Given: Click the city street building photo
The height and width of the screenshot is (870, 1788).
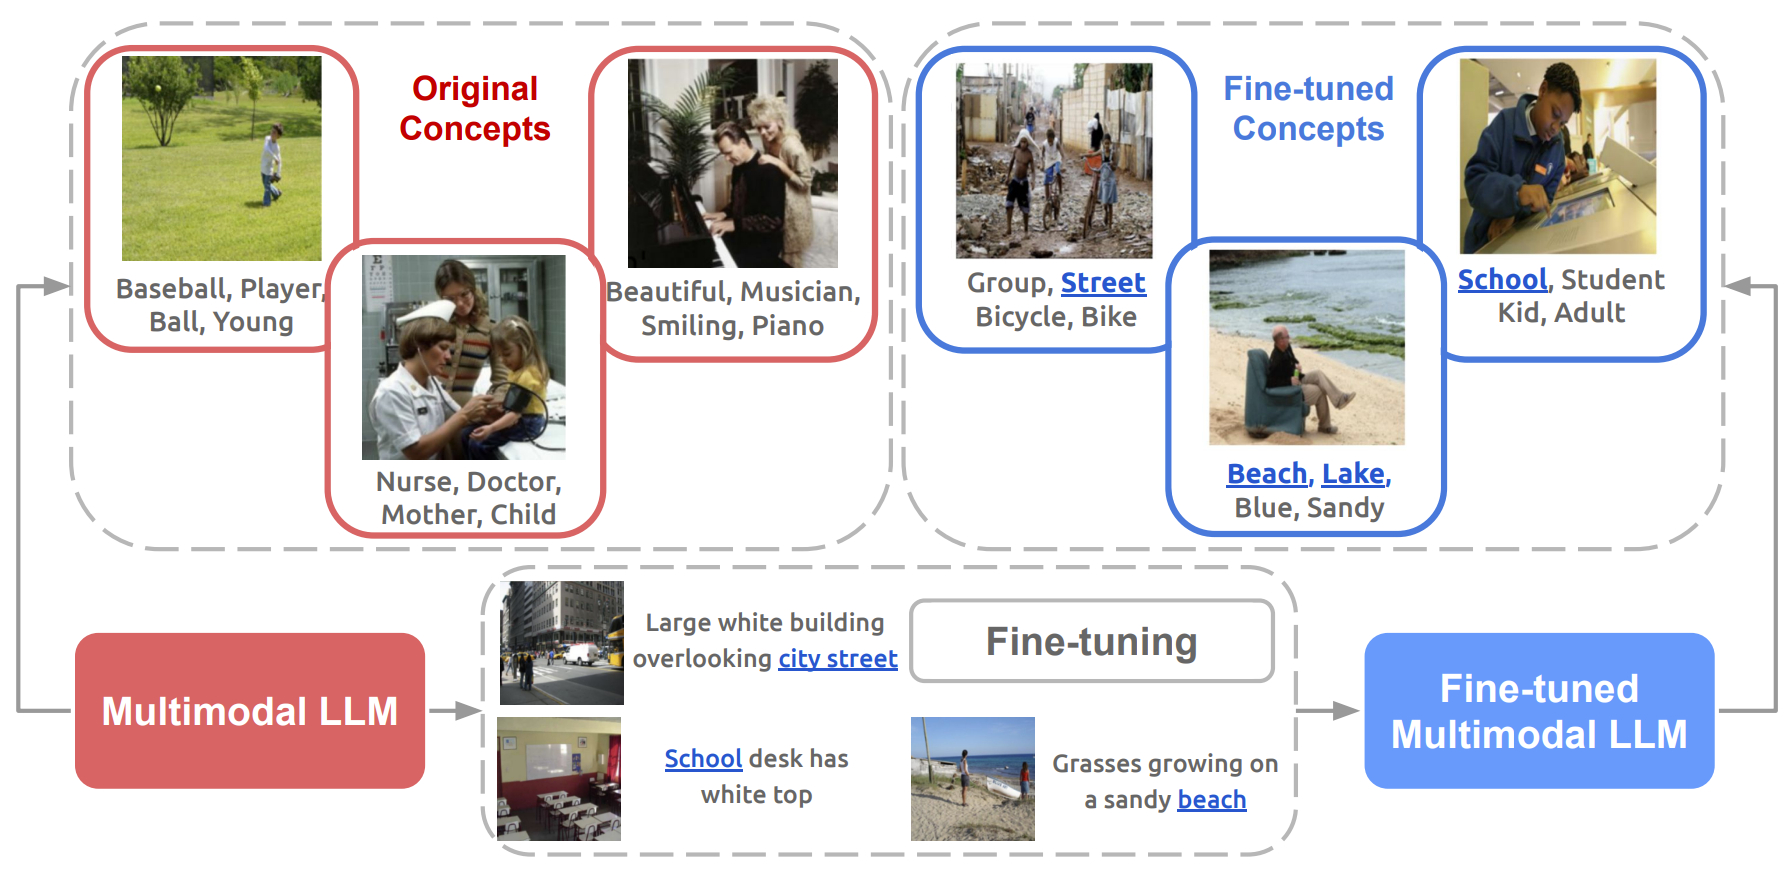Looking at the screenshot, I should pos(561,643).
